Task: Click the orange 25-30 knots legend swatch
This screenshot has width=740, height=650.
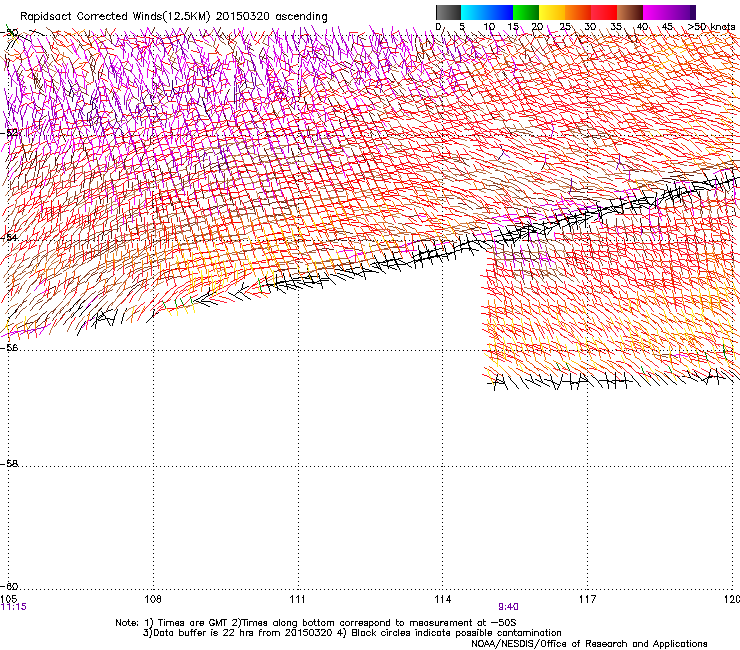Action: pyautogui.click(x=578, y=12)
